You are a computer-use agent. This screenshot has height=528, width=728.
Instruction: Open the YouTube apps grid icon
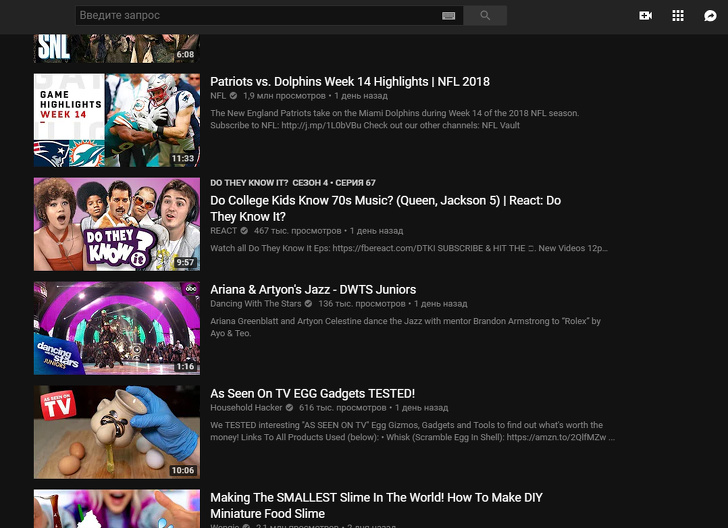point(678,15)
